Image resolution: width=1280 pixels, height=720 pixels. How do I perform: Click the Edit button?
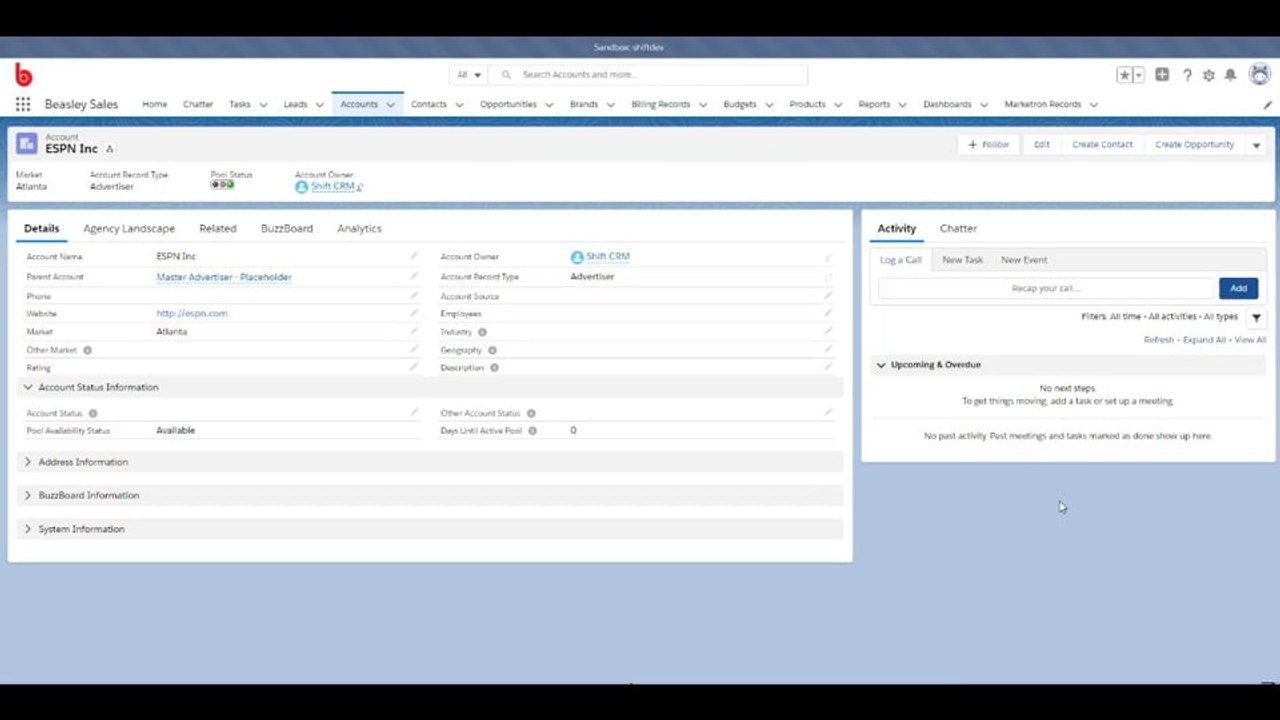(1041, 145)
